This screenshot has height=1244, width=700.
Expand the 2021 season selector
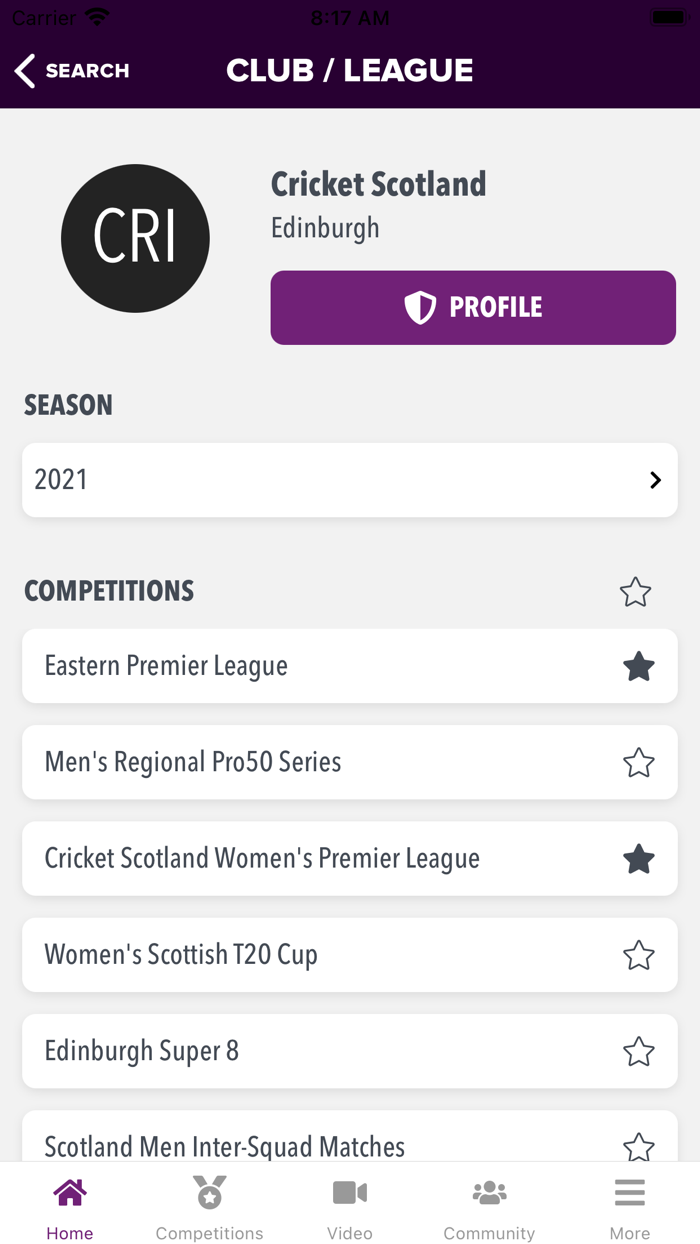click(349, 480)
